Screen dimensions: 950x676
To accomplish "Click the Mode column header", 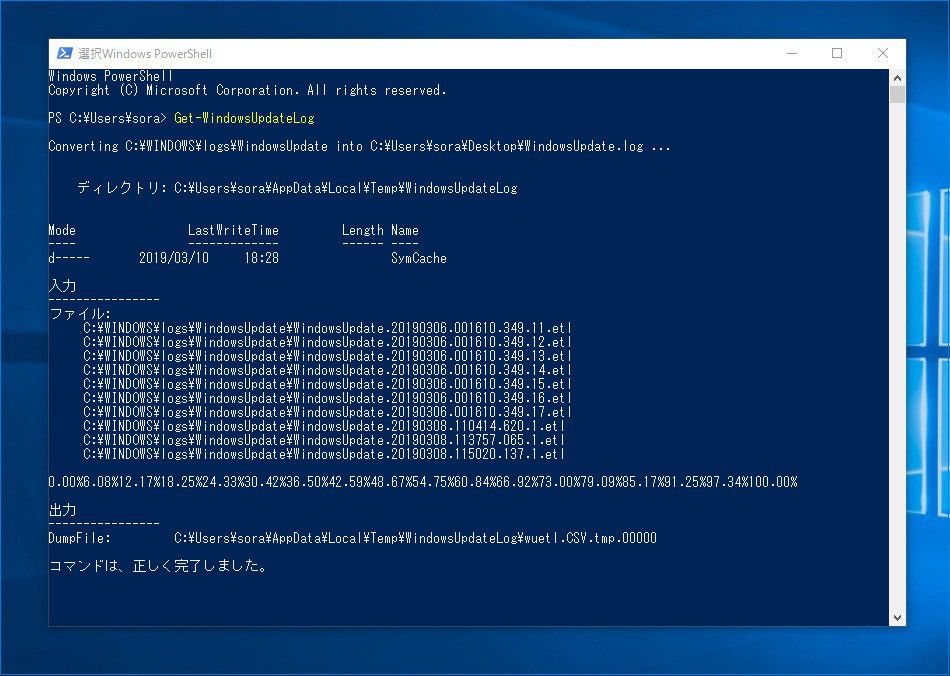I will [62, 230].
